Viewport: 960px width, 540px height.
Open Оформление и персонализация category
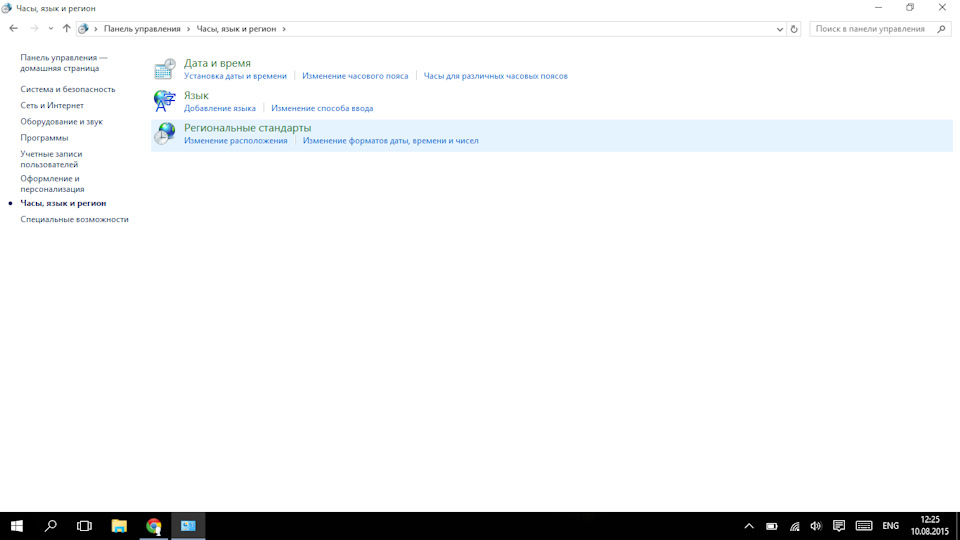(53, 184)
